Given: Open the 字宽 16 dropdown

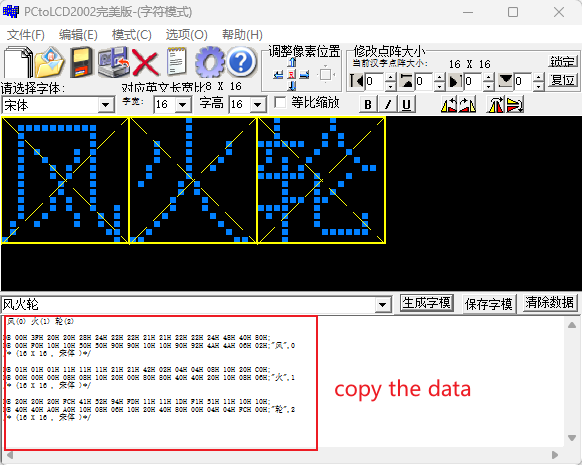Looking at the screenshot, I should tap(183, 104).
